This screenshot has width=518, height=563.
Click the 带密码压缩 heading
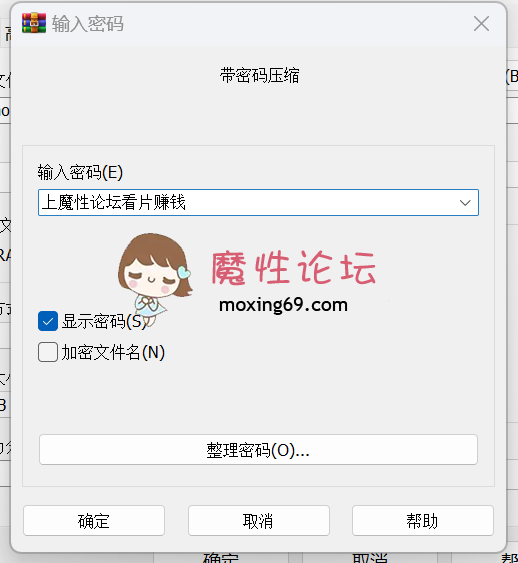click(259, 75)
